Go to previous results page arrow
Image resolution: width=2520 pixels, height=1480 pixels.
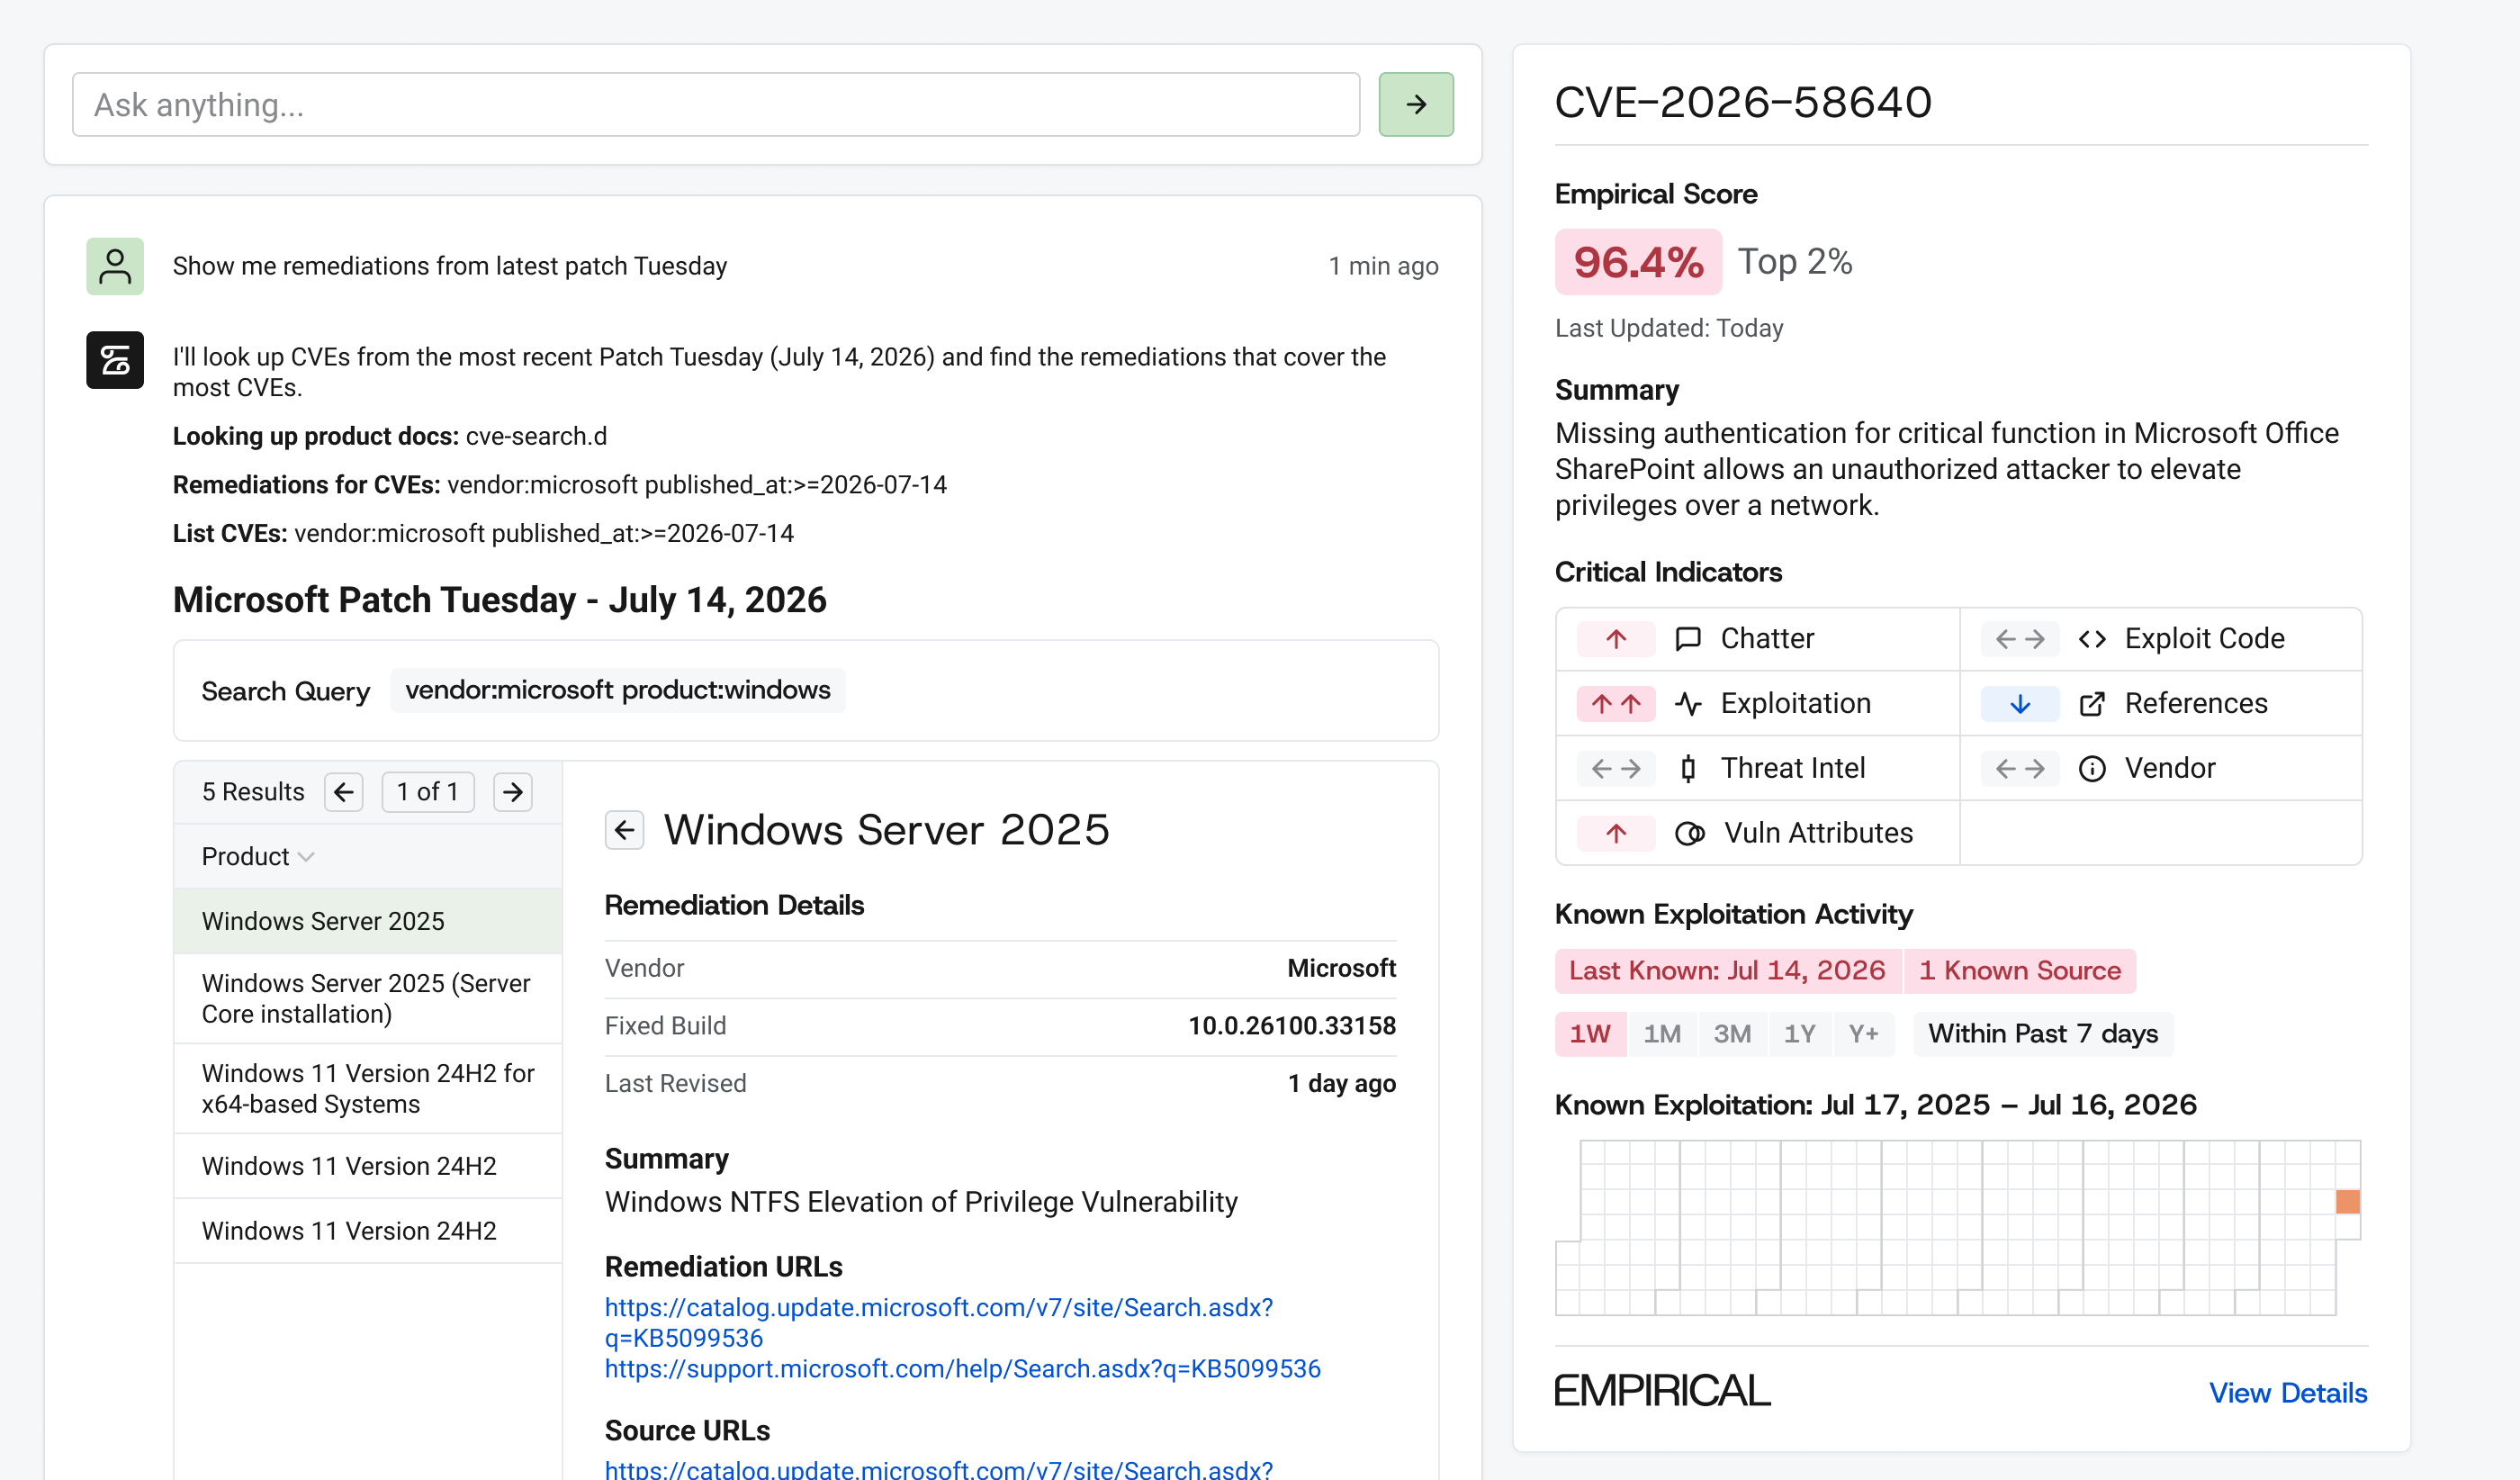[x=344, y=792]
